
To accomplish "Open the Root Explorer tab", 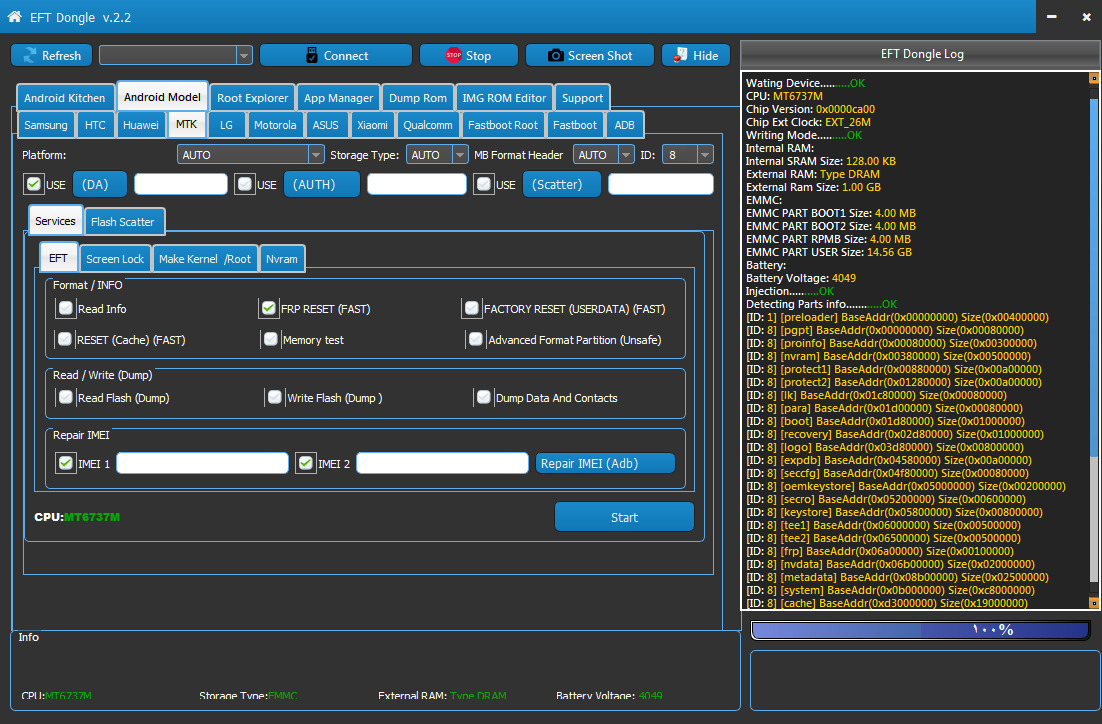I will click(252, 98).
